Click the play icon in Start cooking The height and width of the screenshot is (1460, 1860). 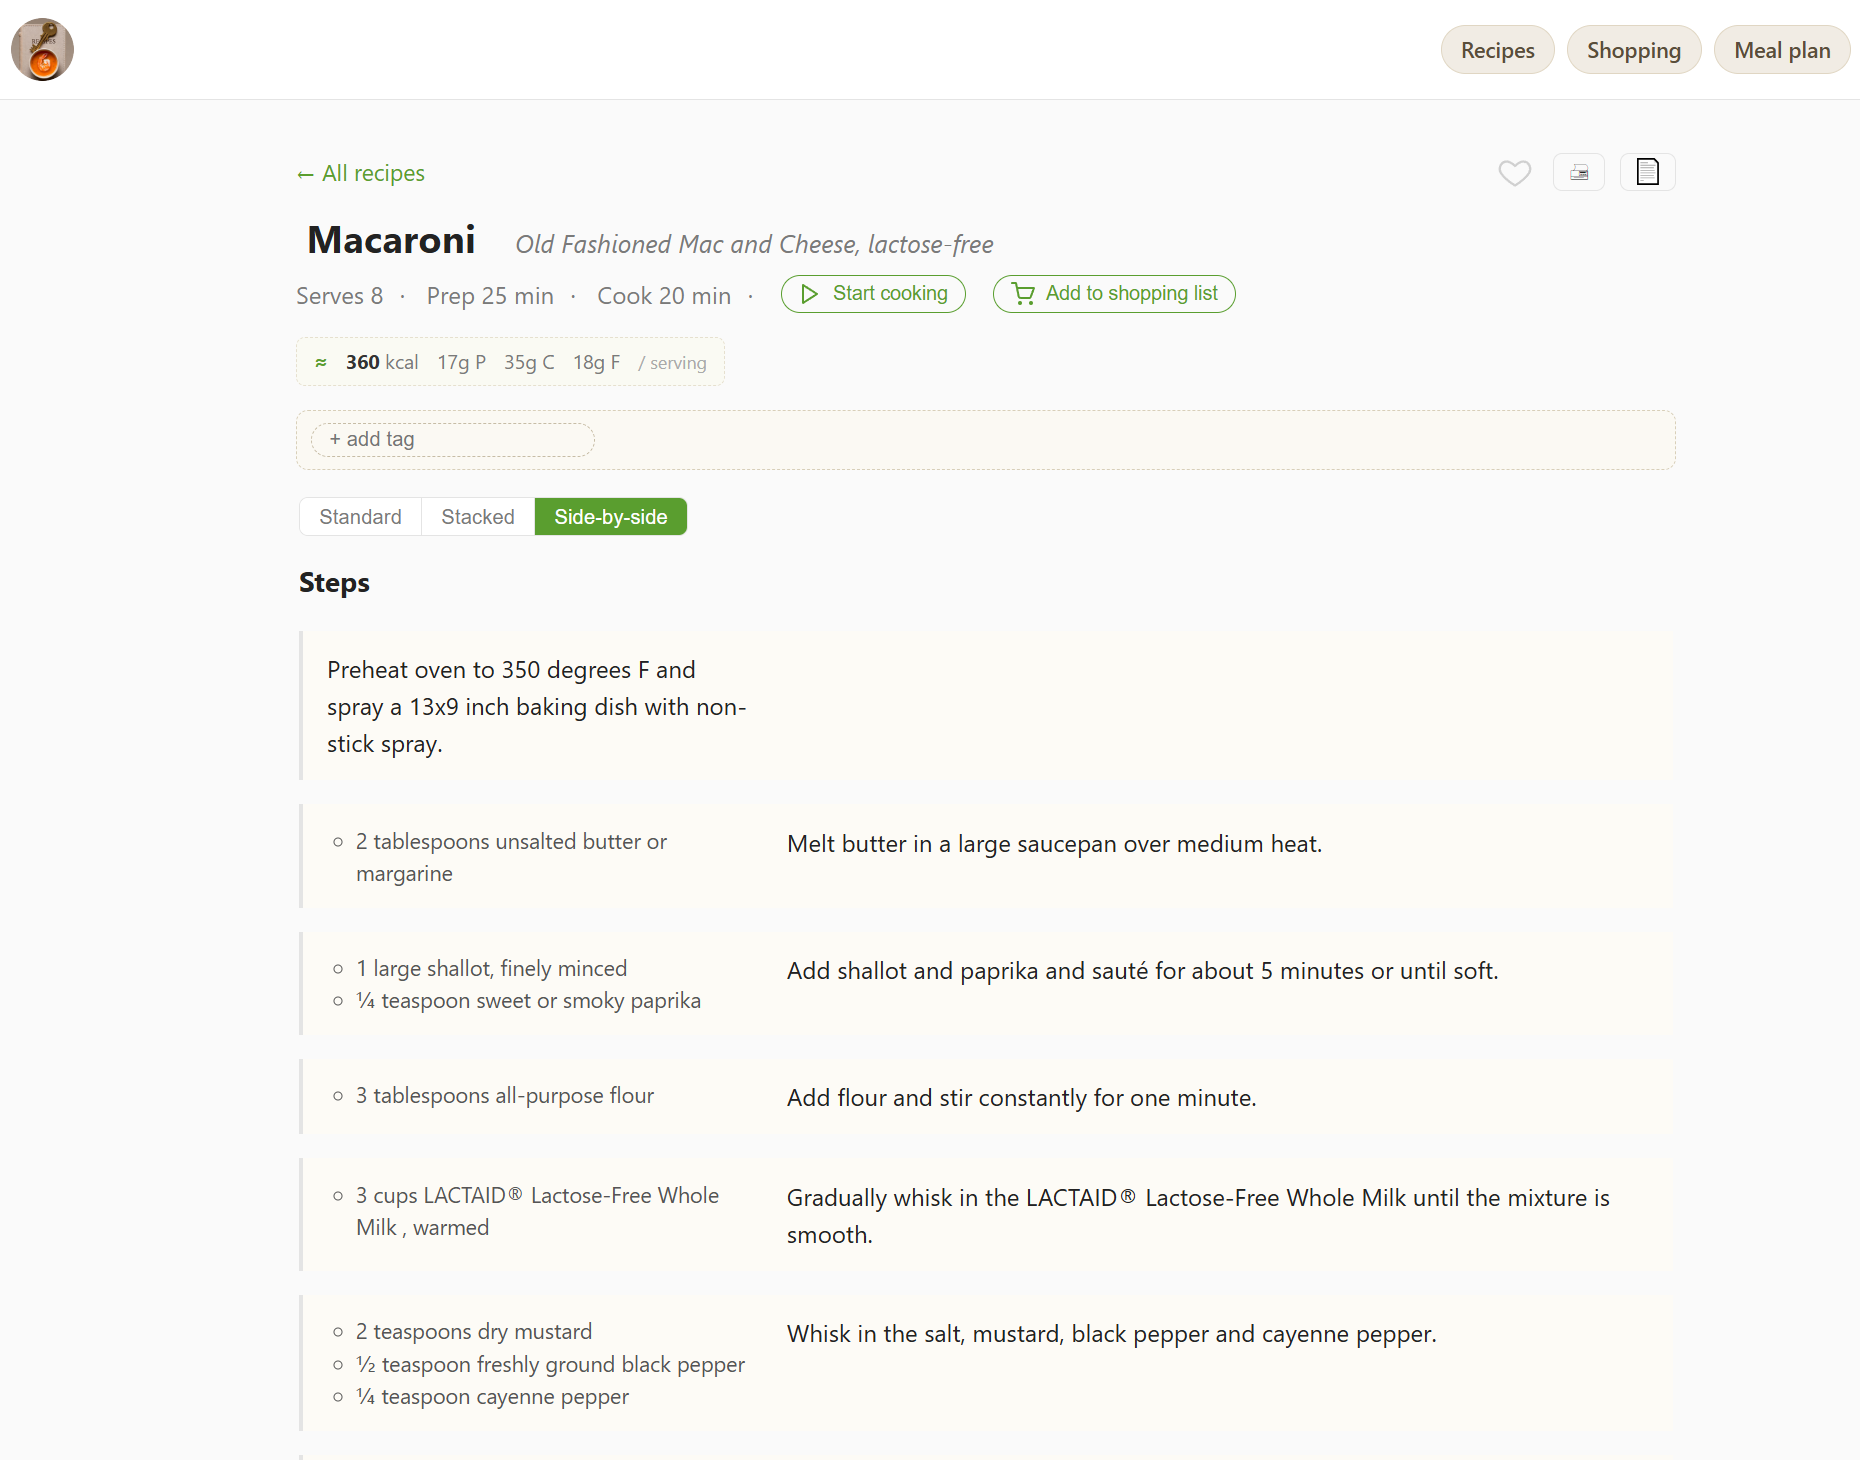(809, 294)
